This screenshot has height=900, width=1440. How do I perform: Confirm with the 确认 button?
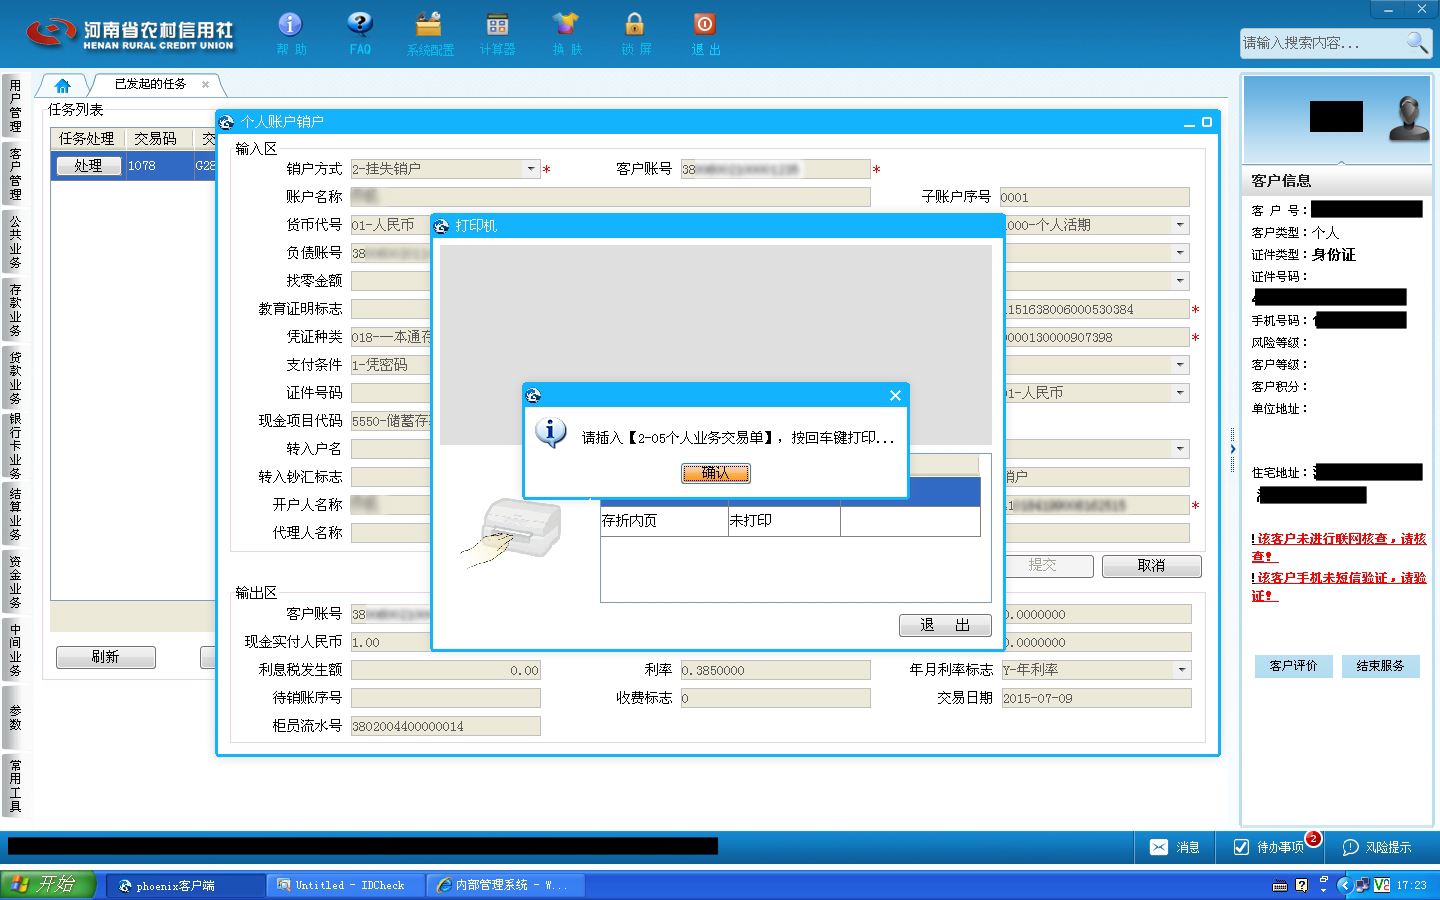tap(716, 473)
